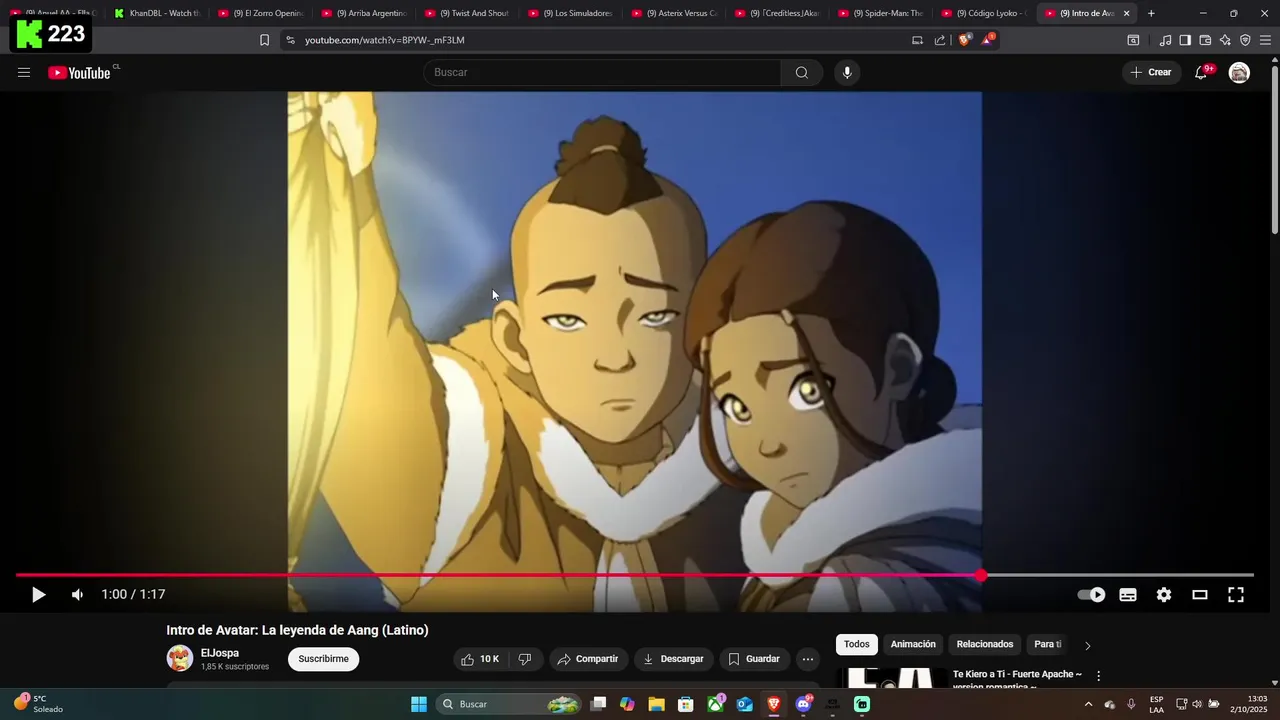
Task: Open the account avatar menu
Action: [x=1239, y=72]
